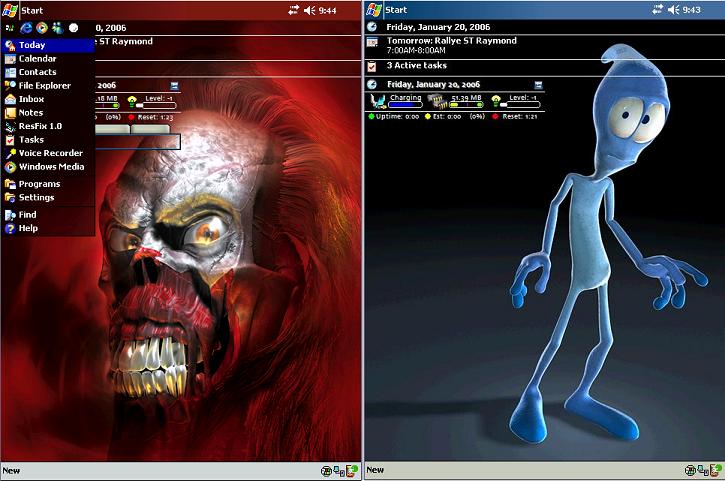725x481 pixels.
Task: Open Inbox from the Start menu
Action: click(48, 99)
